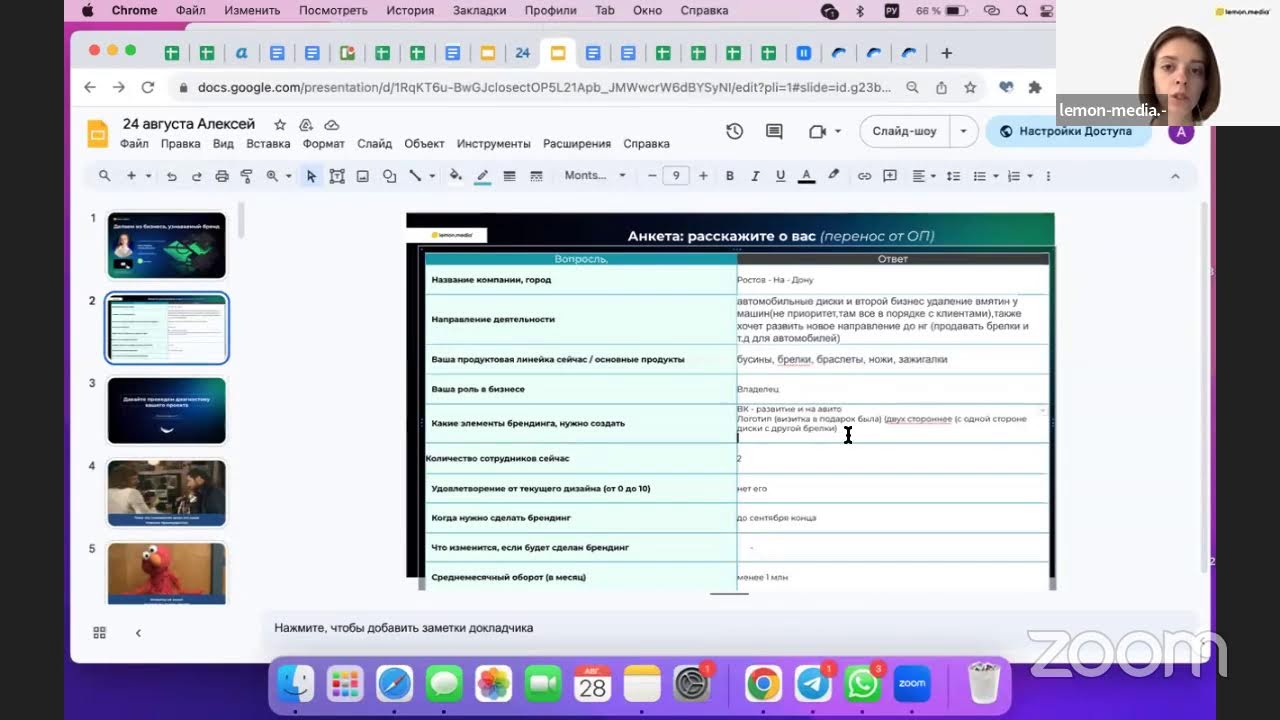
Task: Open the 'Слайд-шоу' options dropdown arrow
Action: 963,131
